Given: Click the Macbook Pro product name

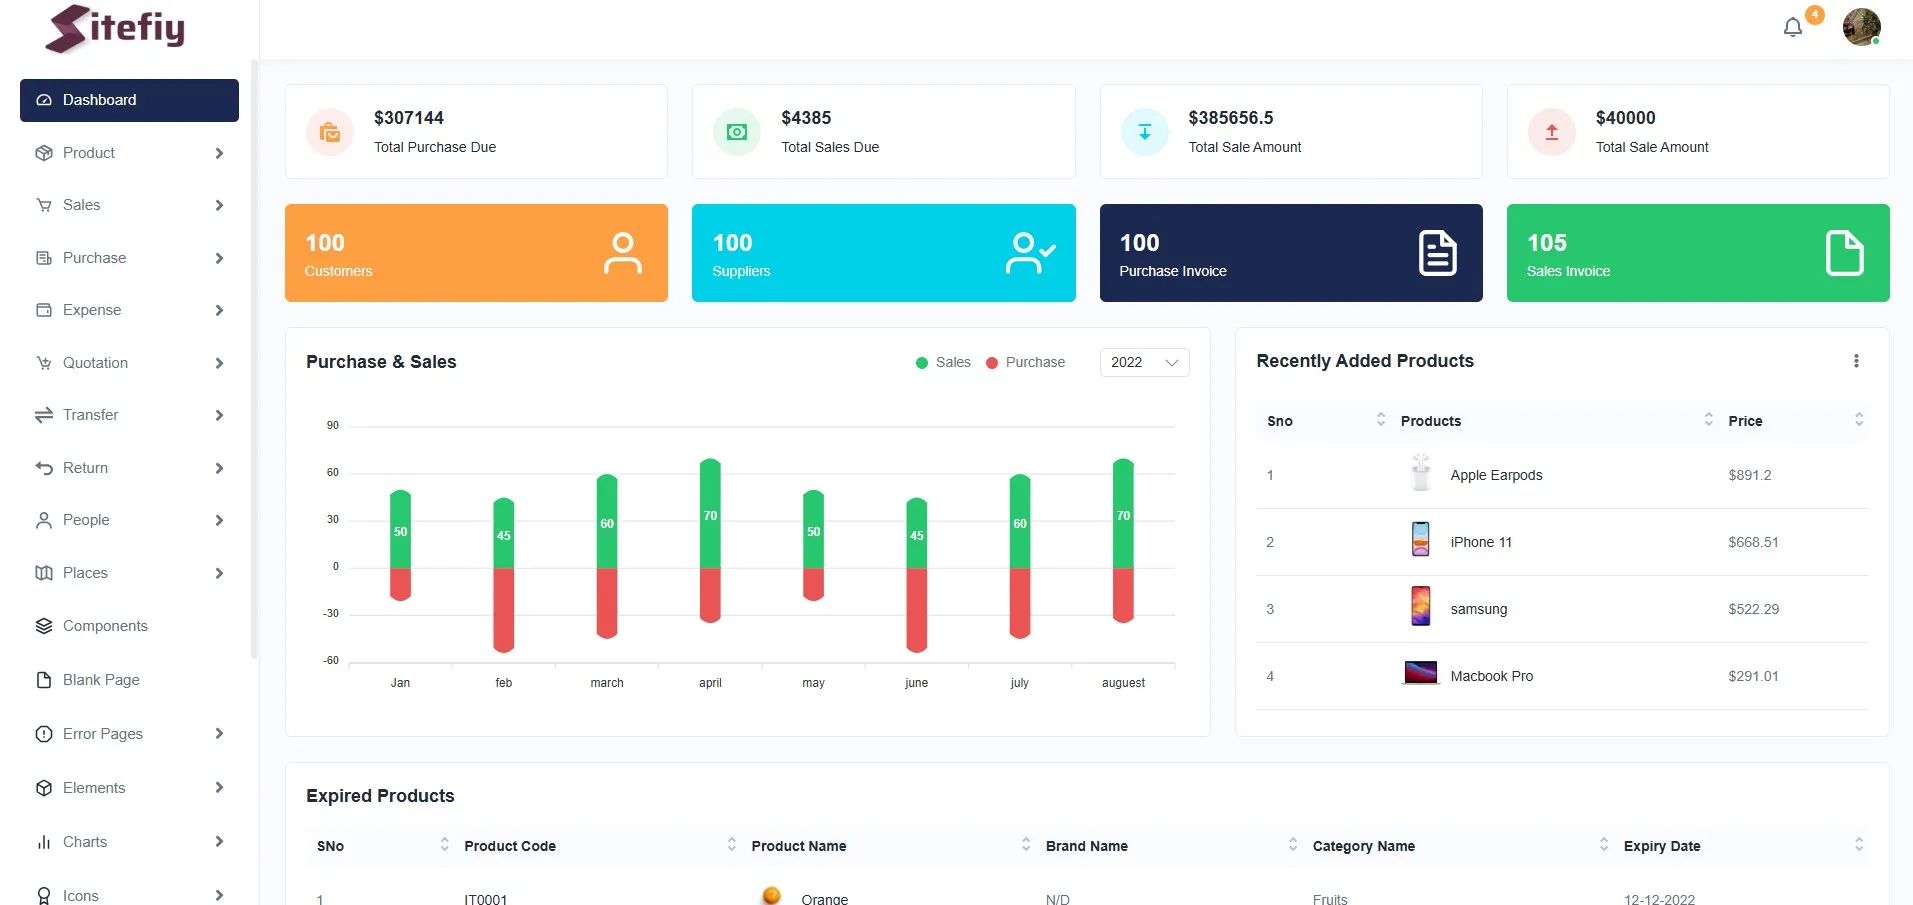Looking at the screenshot, I should (1491, 676).
